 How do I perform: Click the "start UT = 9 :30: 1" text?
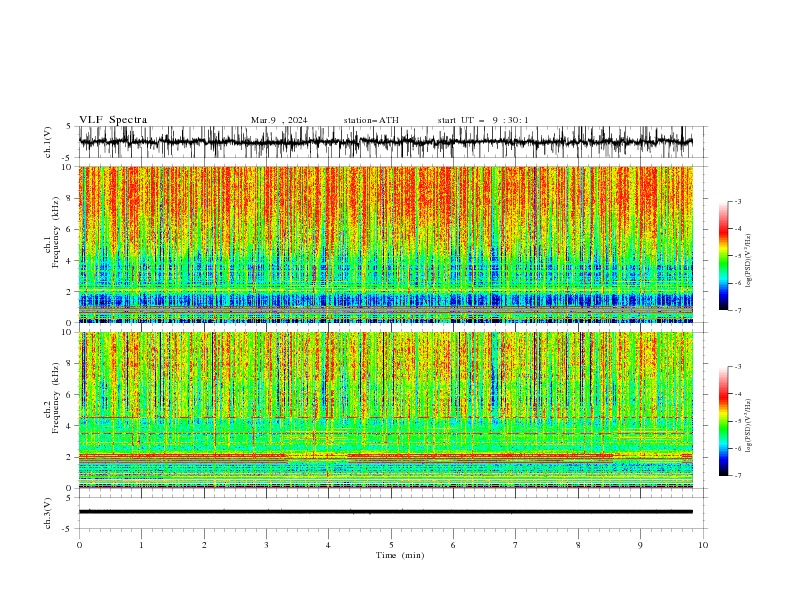pyautogui.click(x=483, y=120)
